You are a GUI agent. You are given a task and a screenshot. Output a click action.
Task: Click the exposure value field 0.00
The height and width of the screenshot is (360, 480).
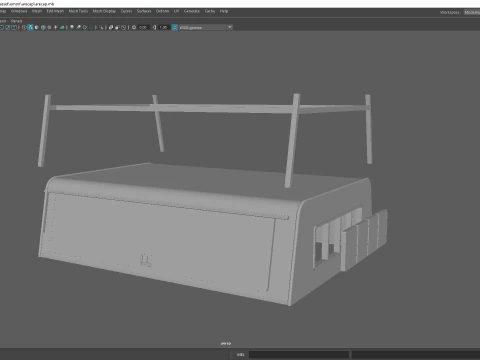tap(143, 27)
